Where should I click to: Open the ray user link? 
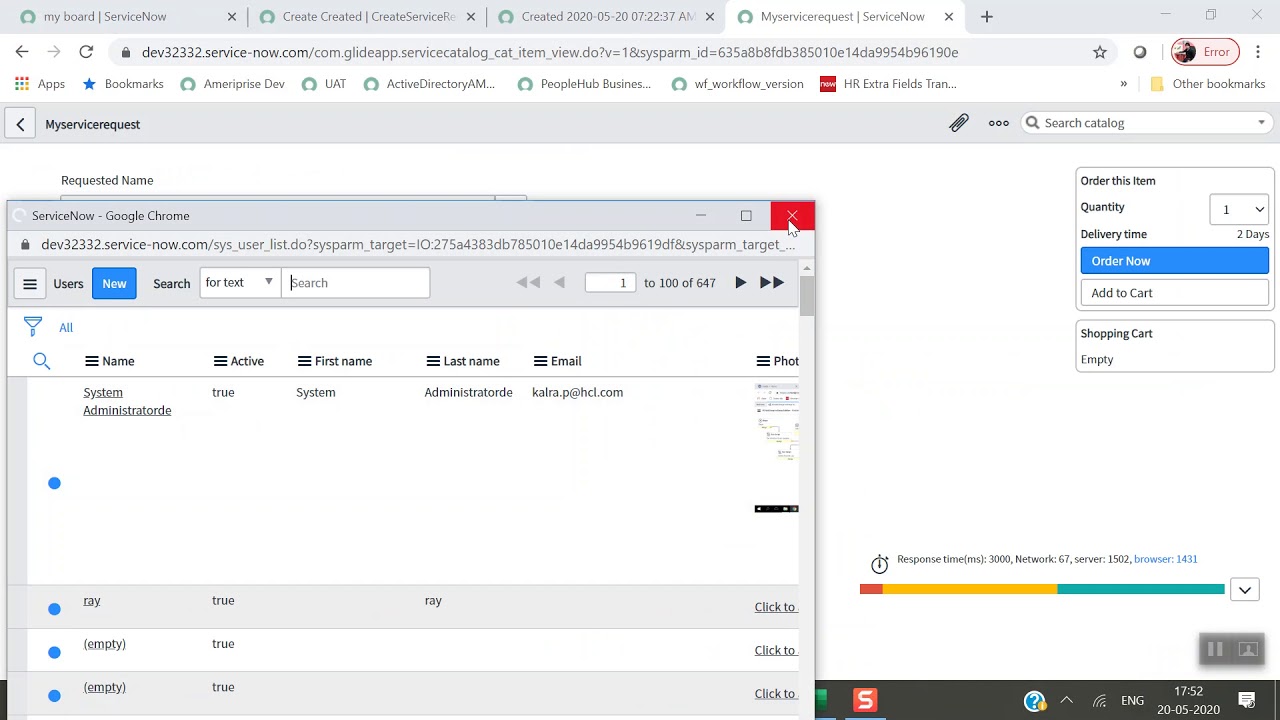pos(92,600)
